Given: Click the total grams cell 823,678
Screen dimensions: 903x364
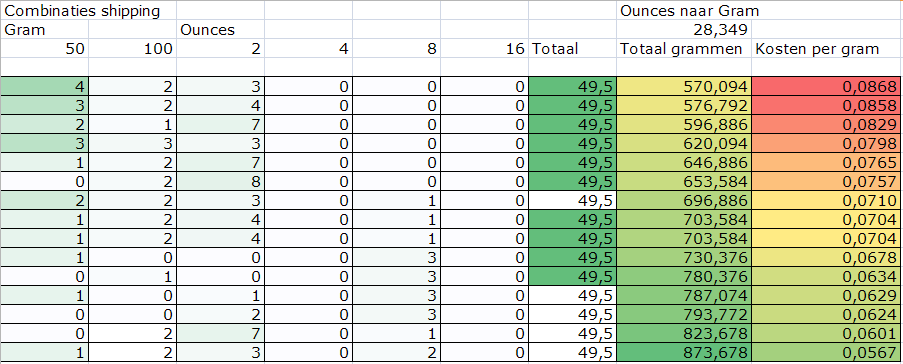Looking at the screenshot, I should 684,333.
